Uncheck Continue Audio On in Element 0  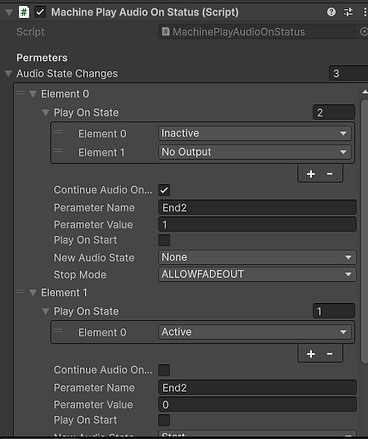tap(164, 190)
